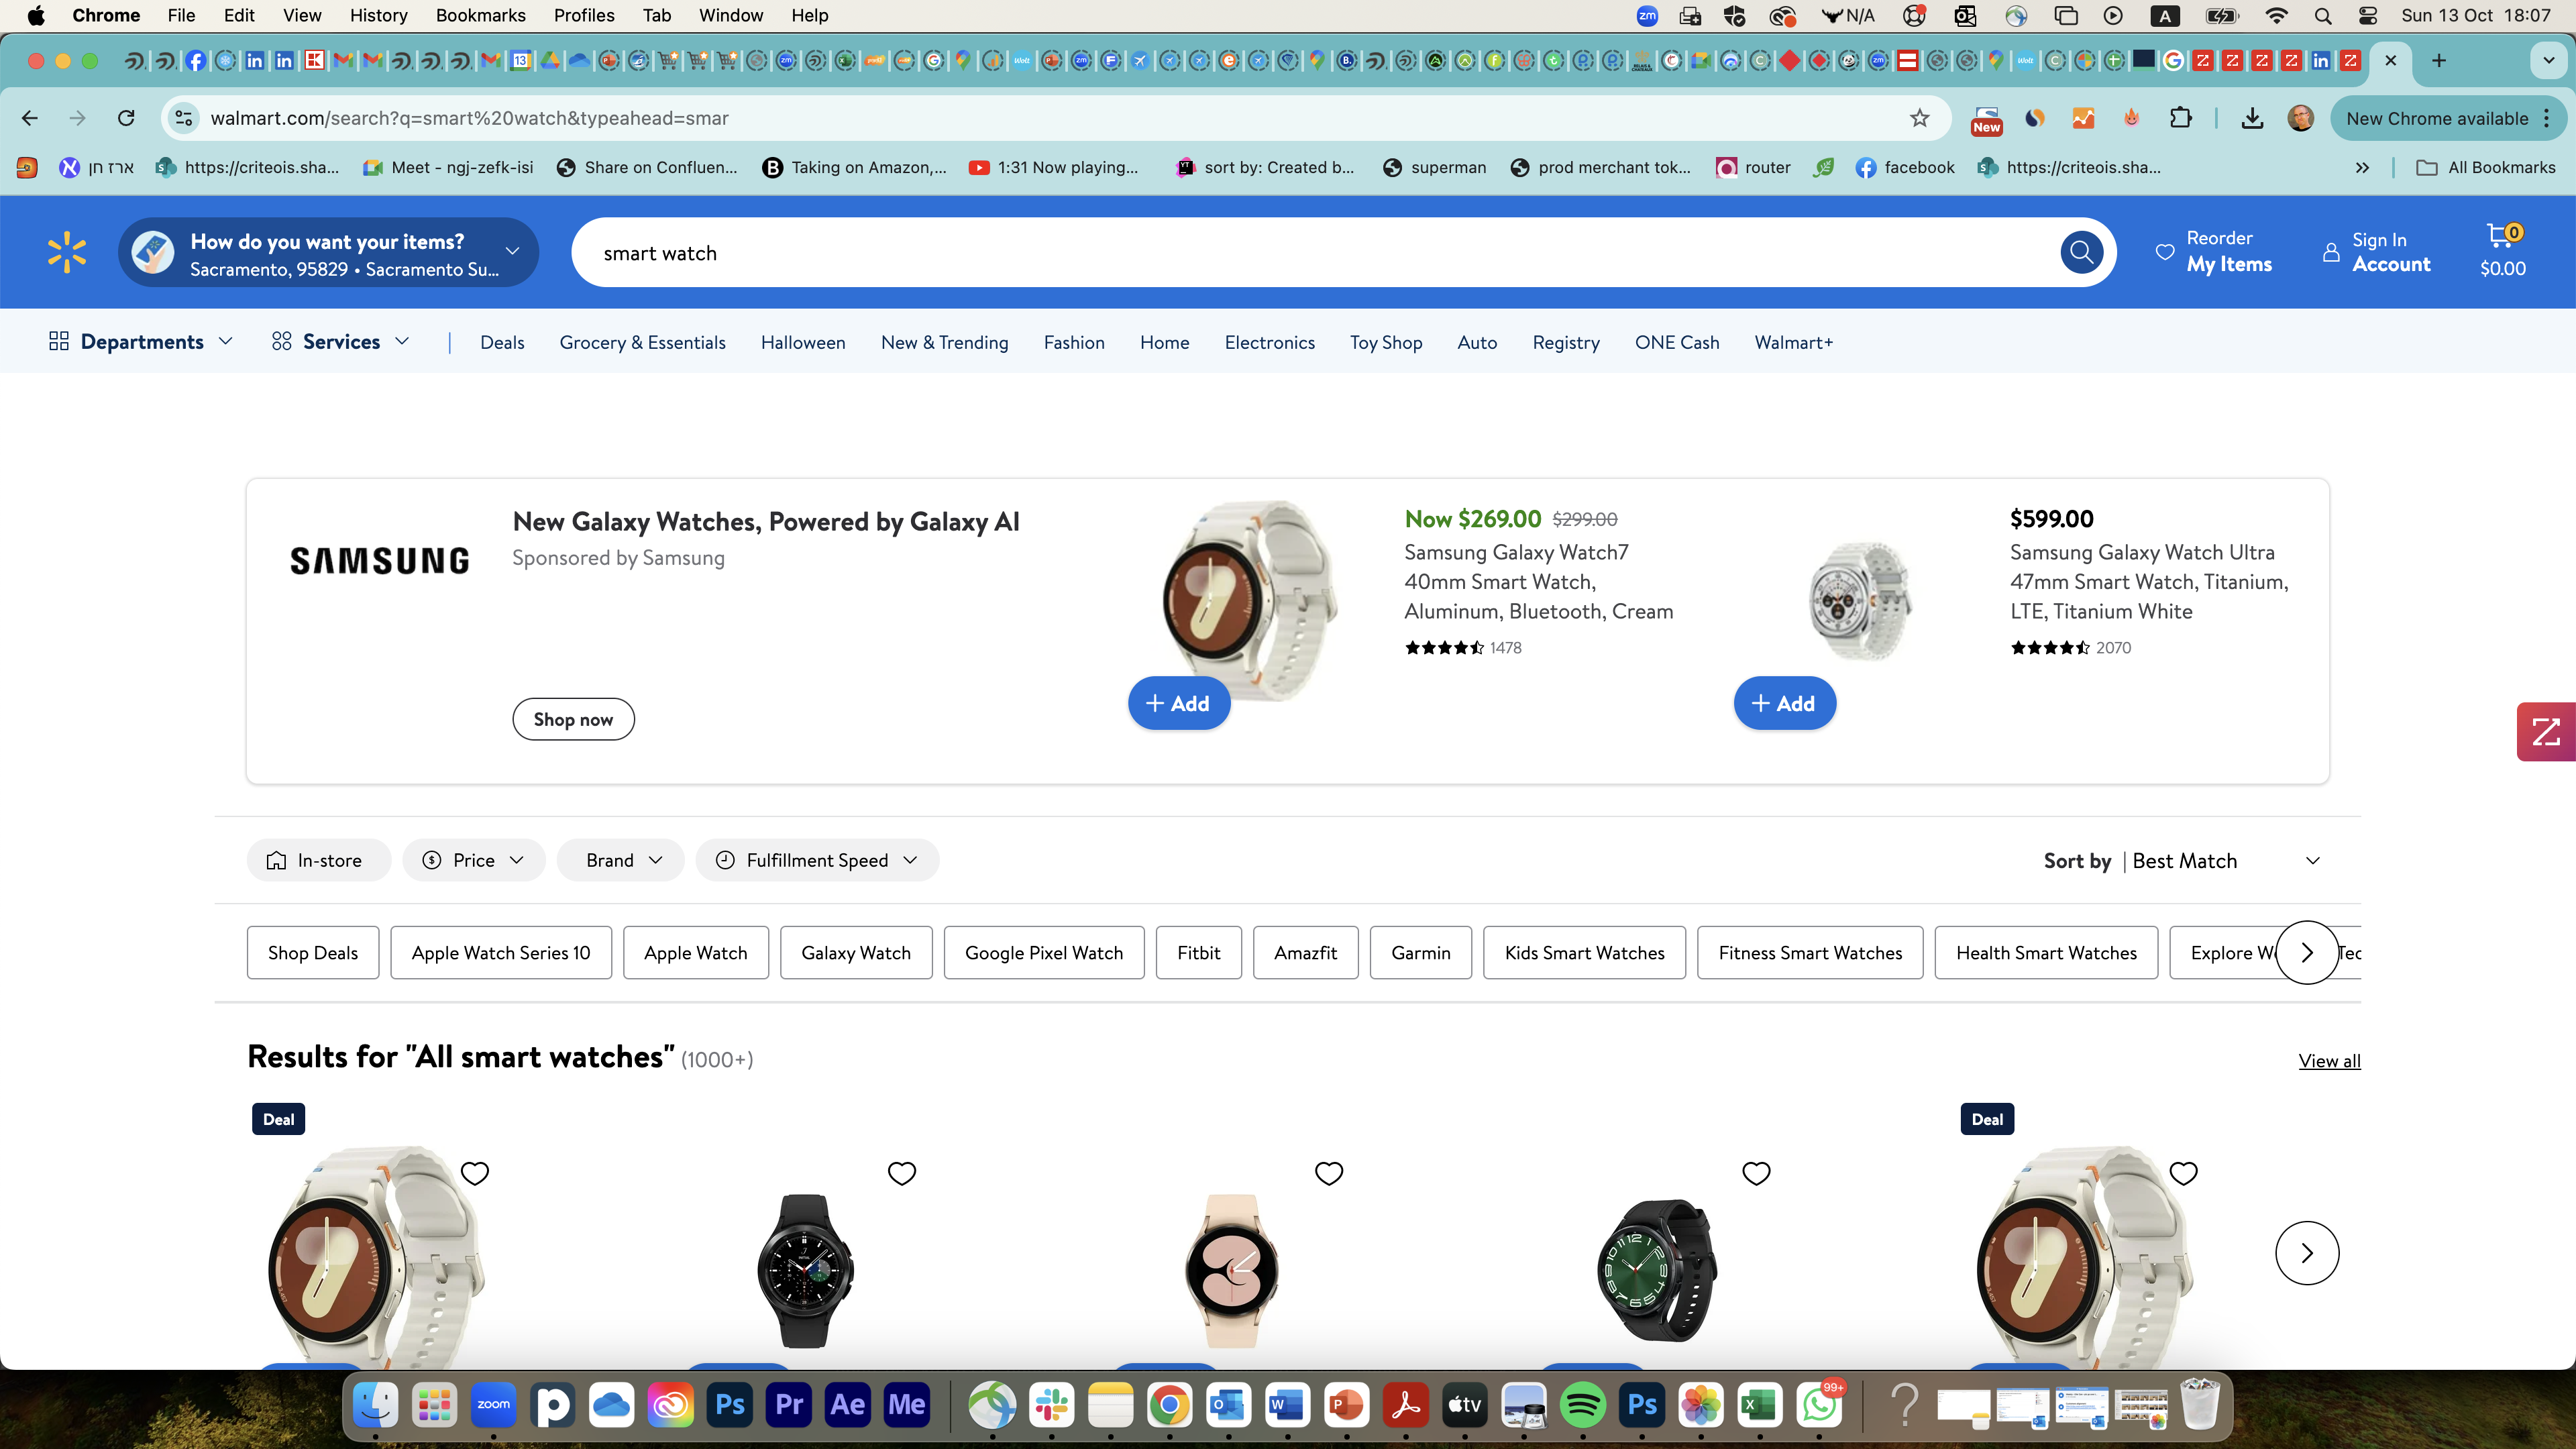This screenshot has height=1449, width=2576.
Task: Expand the Departments menu
Action: pos(141,342)
